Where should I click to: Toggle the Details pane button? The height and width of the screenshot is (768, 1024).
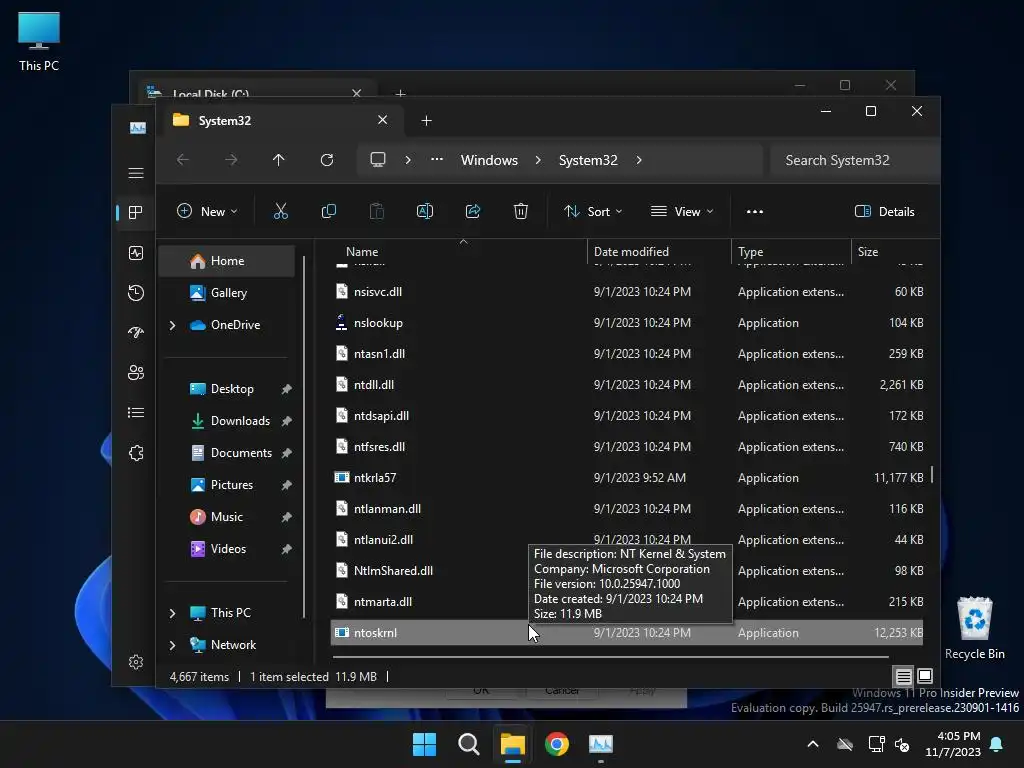coord(885,211)
